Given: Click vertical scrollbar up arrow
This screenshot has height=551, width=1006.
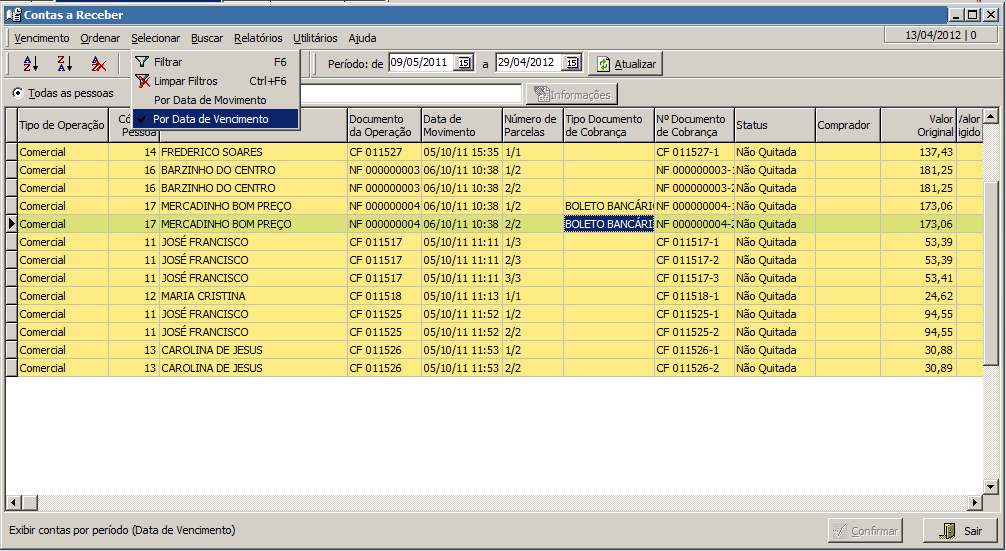Looking at the screenshot, I should pyautogui.click(x=991, y=116).
